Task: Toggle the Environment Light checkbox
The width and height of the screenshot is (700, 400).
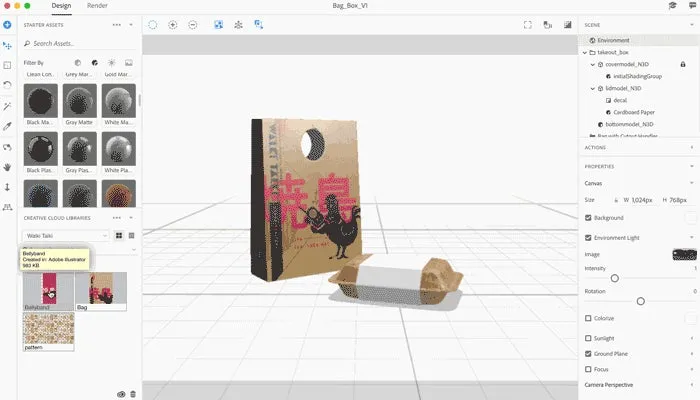Action: tap(588, 238)
